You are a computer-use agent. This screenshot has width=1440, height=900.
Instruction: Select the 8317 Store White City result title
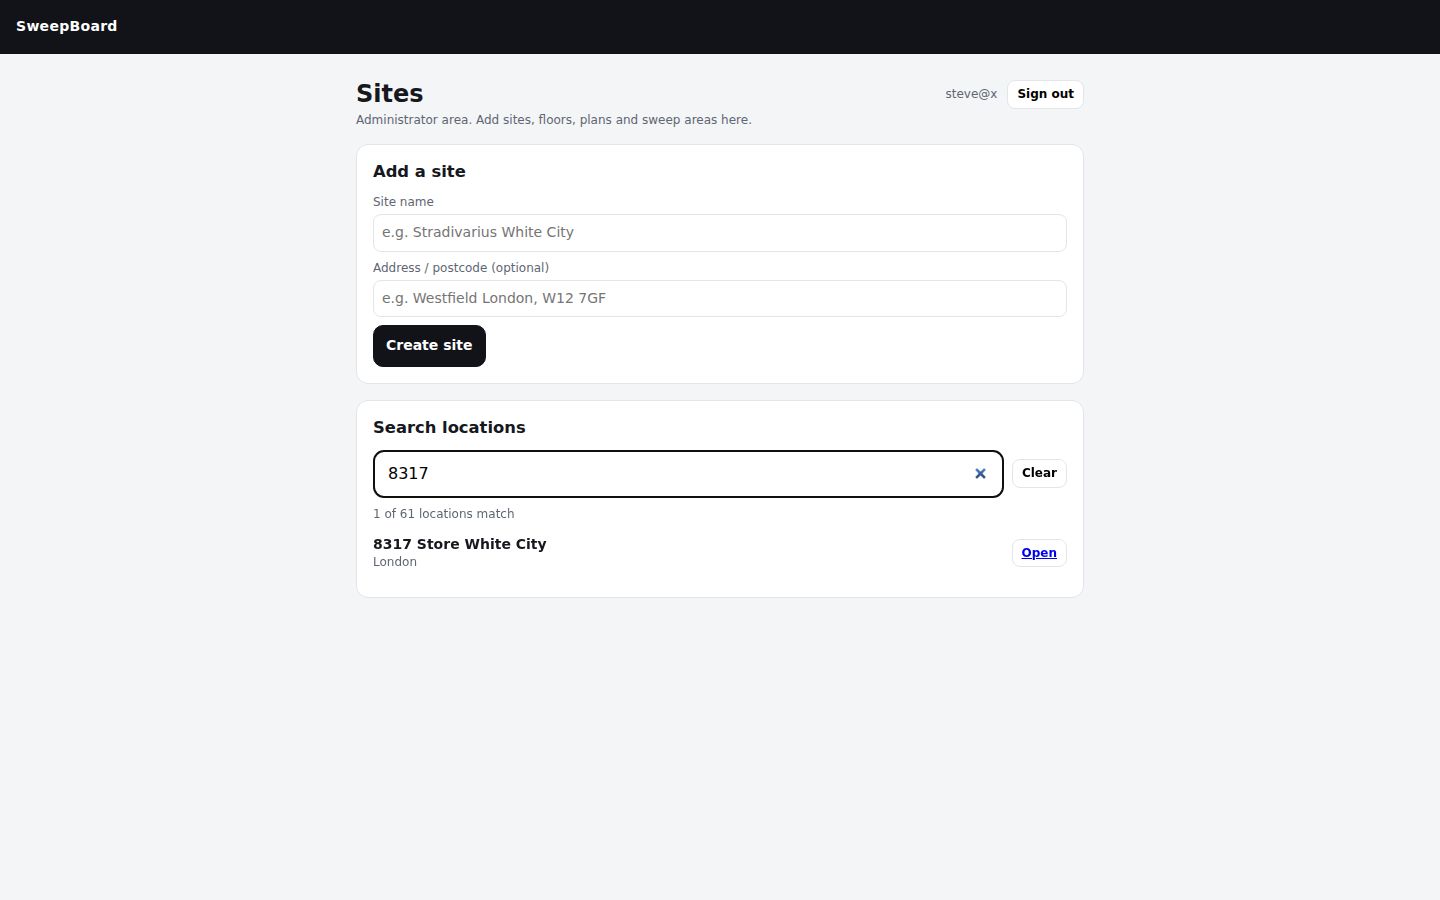click(460, 544)
